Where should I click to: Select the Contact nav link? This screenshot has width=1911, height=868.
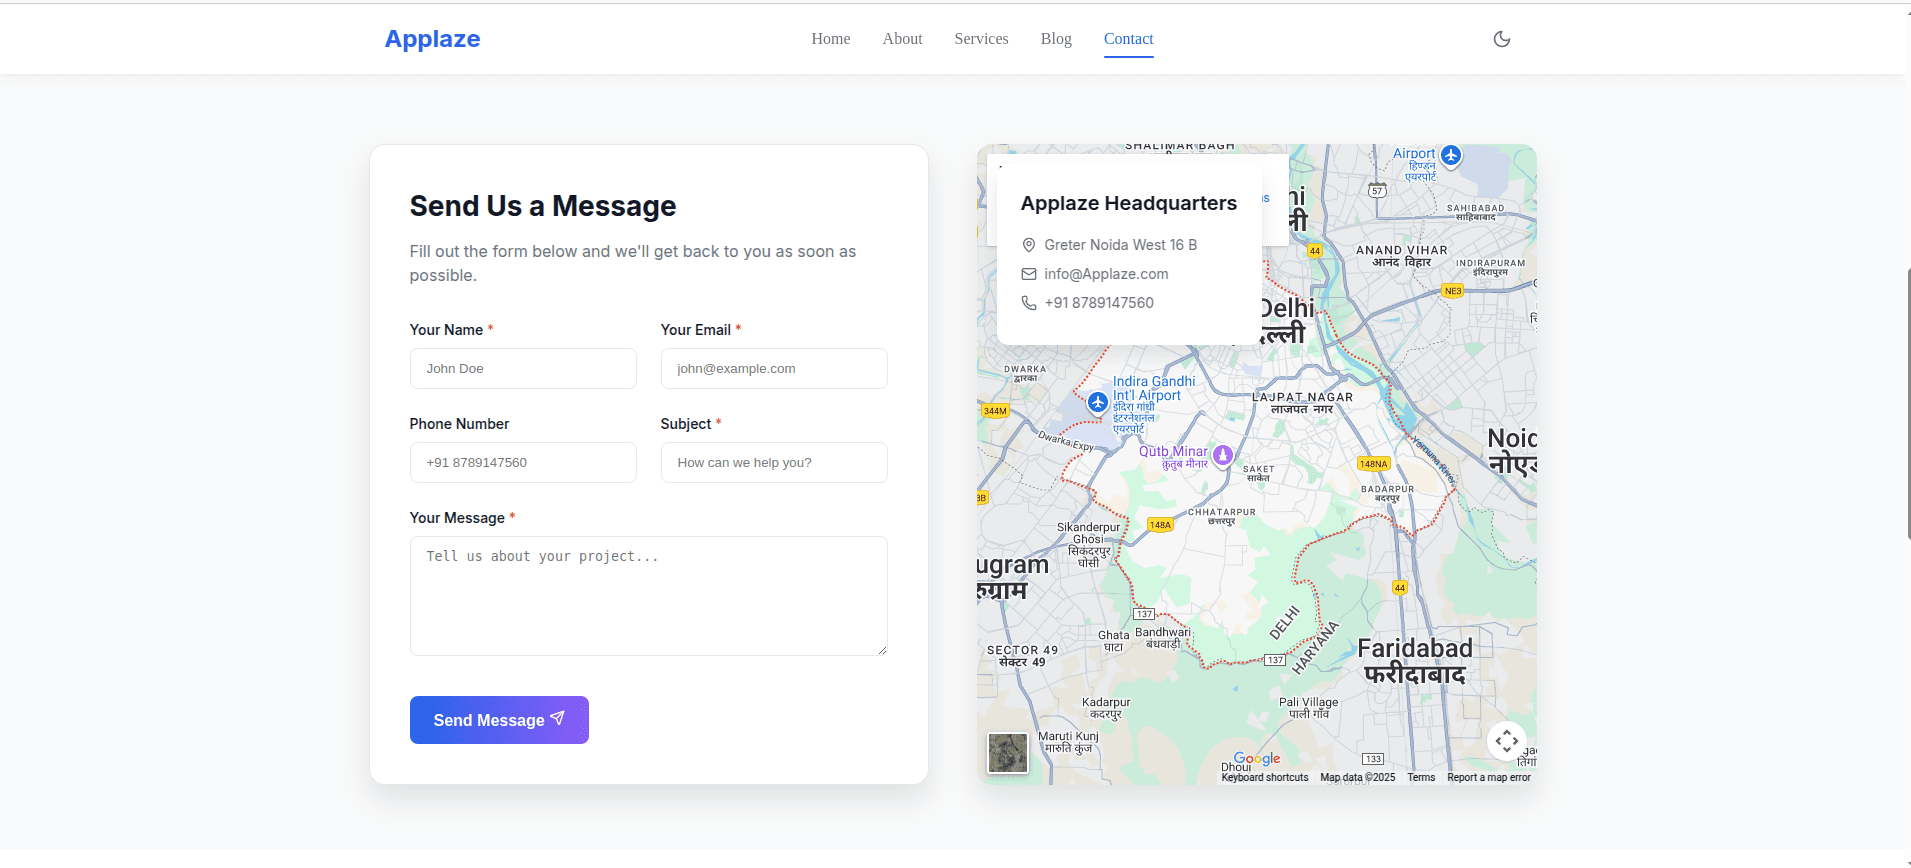[x=1128, y=39]
